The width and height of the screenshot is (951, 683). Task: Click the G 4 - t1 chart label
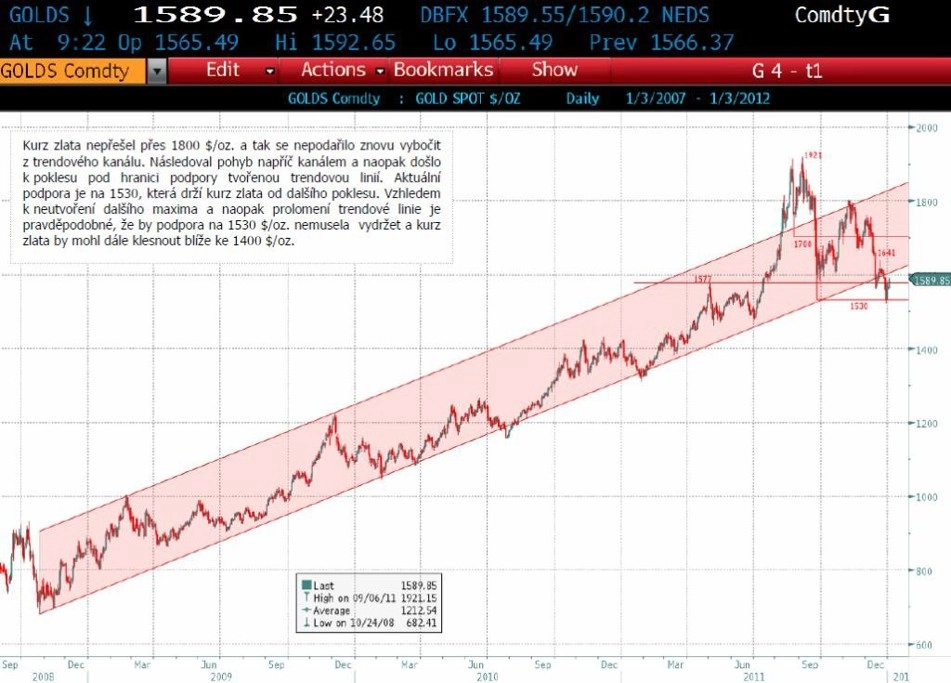click(x=787, y=71)
